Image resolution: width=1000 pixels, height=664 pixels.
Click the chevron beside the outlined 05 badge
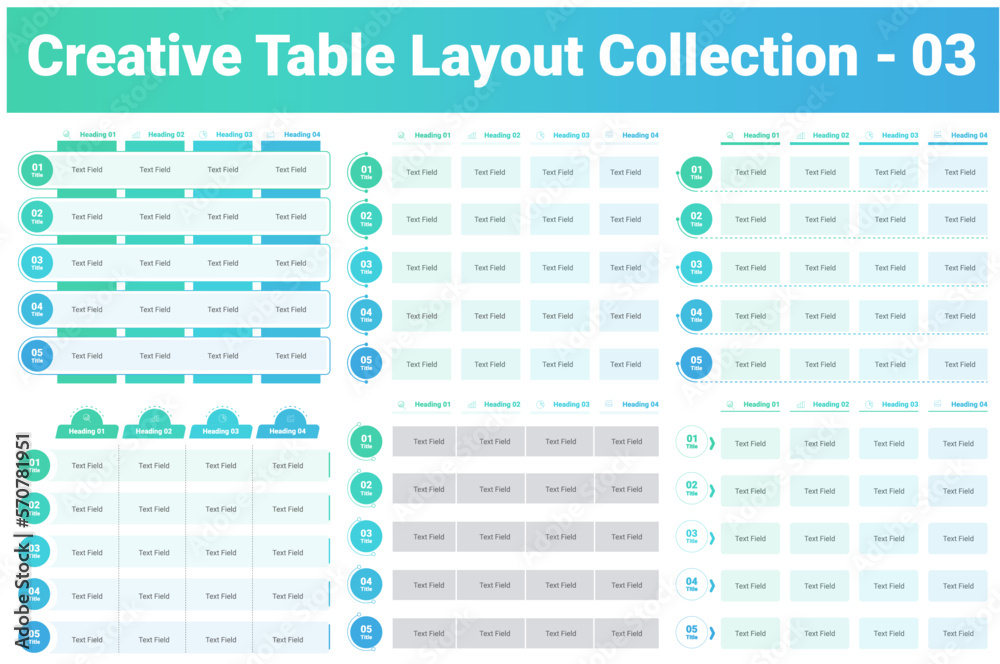(712, 633)
